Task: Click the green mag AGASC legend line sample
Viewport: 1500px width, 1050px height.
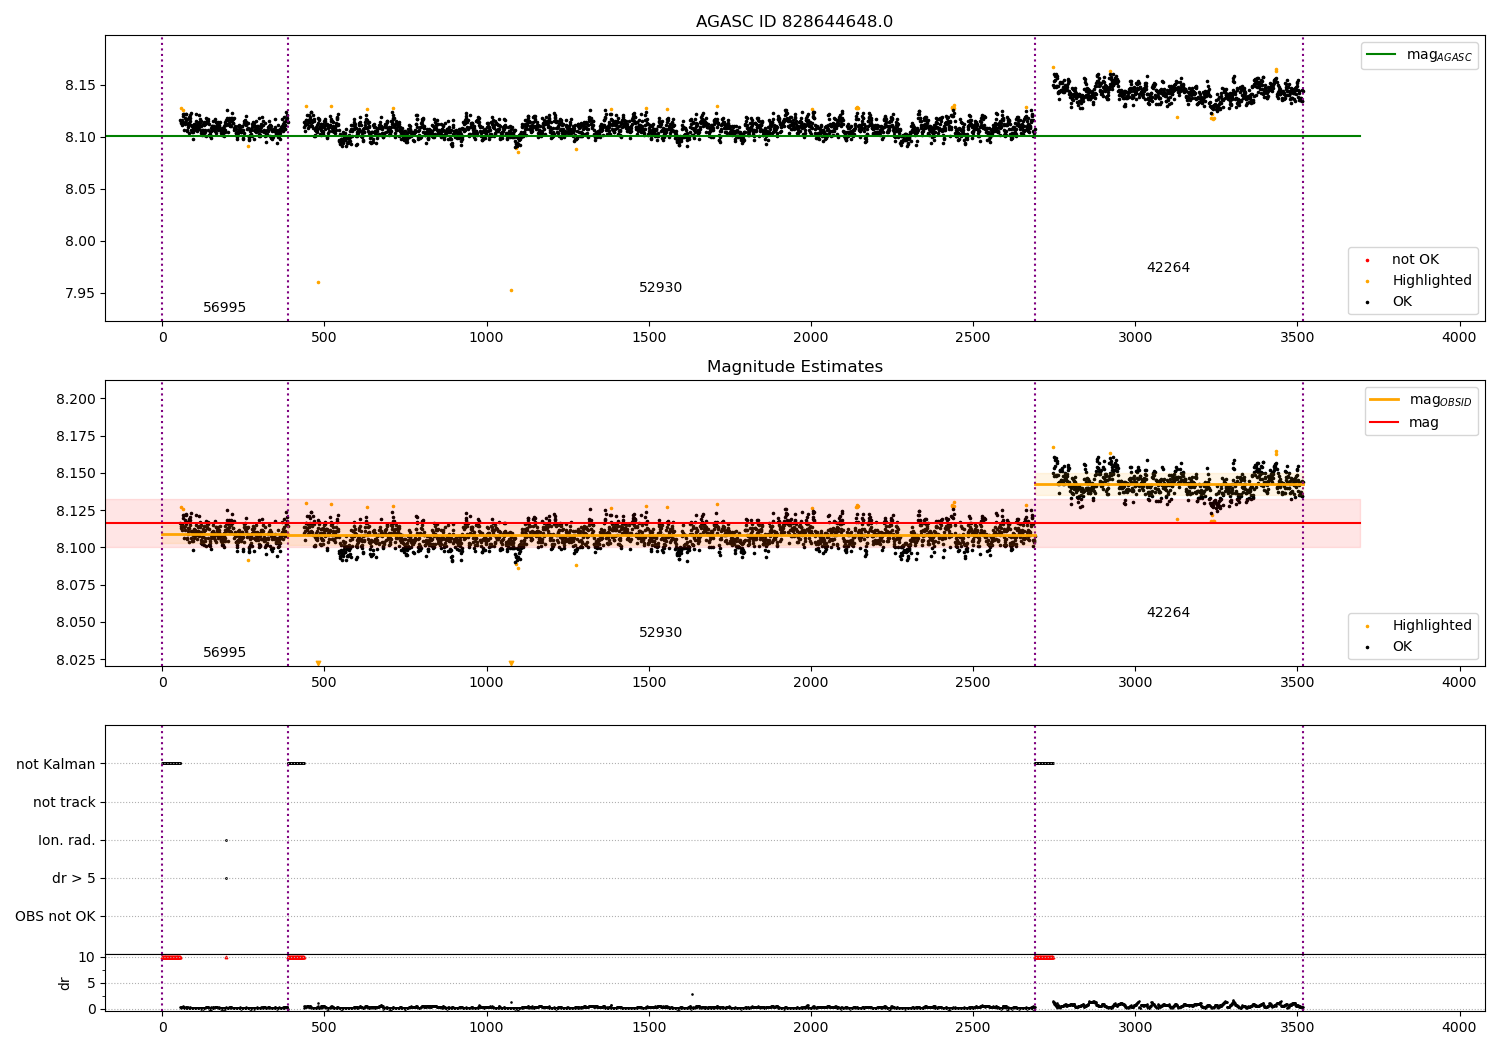Action: (x=1381, y=55)
